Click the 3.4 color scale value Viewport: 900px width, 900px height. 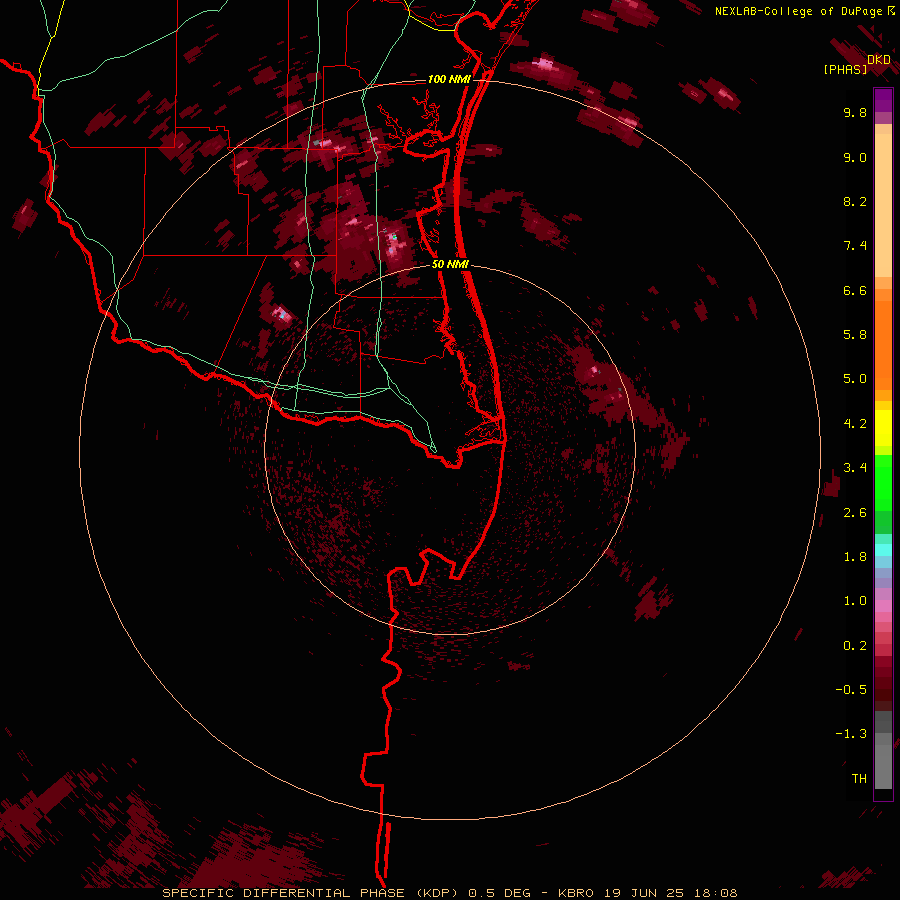(x=855, y=468)
